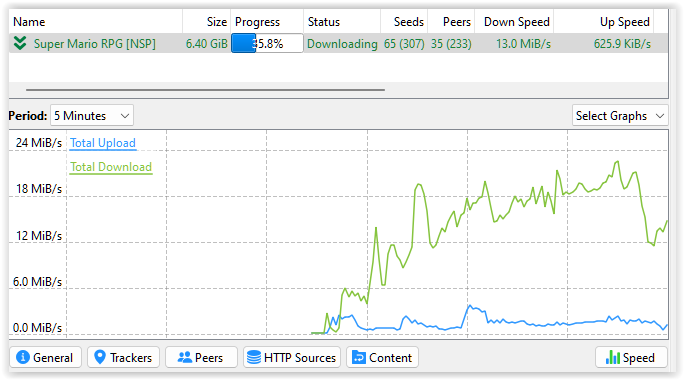
Task: Switch to the Trackers tab
Action: [123, 357]
